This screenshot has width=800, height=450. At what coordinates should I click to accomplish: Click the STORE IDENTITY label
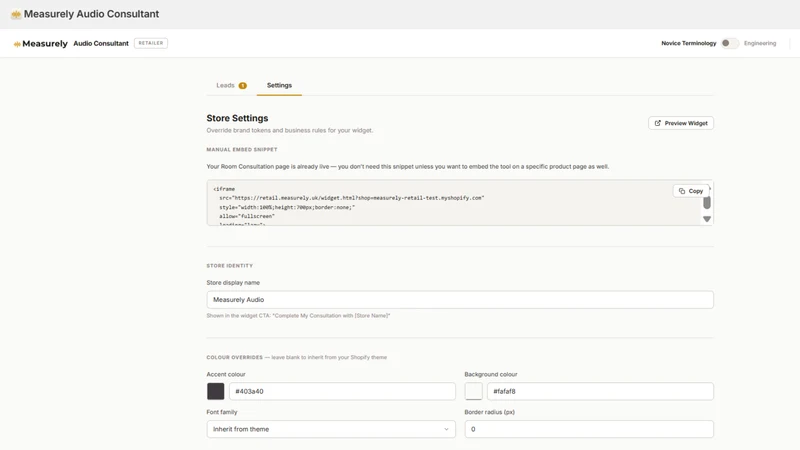tap(230, 266)
